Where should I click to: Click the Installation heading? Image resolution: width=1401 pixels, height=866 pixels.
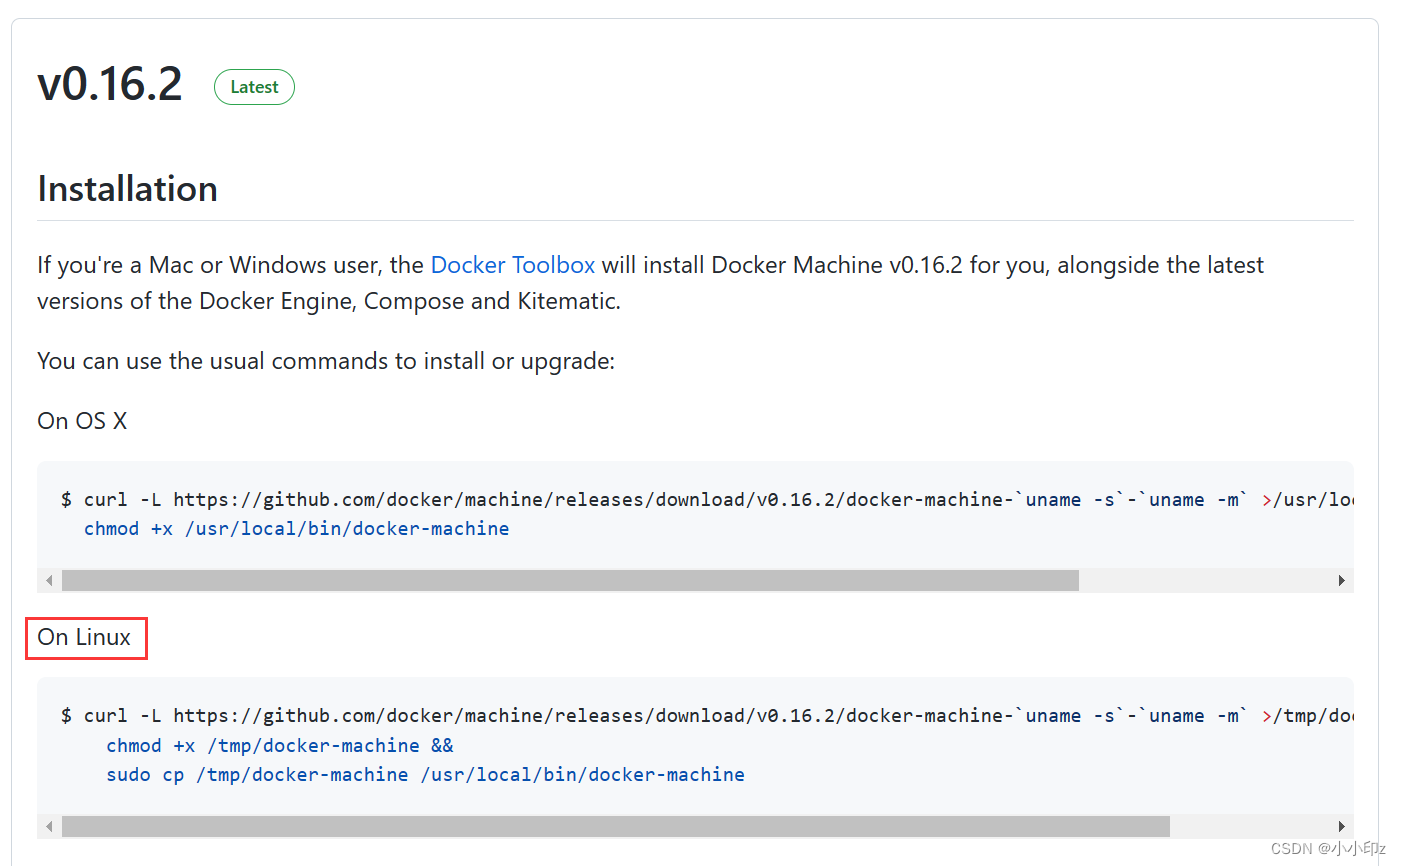click(128, 189)
